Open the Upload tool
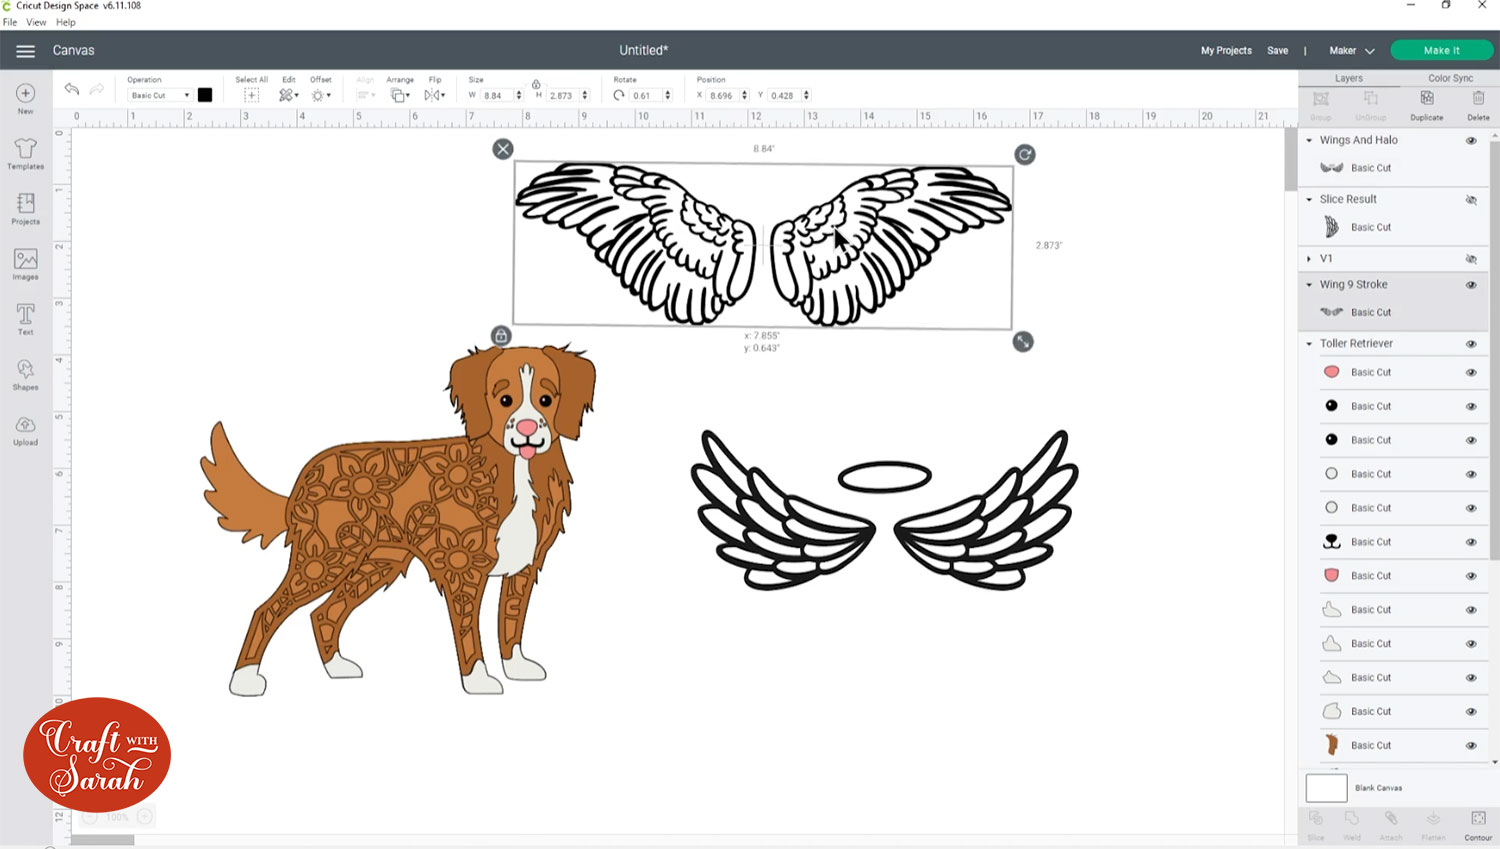This screenshot has height=849, width=1500. [x=24, y=428]
